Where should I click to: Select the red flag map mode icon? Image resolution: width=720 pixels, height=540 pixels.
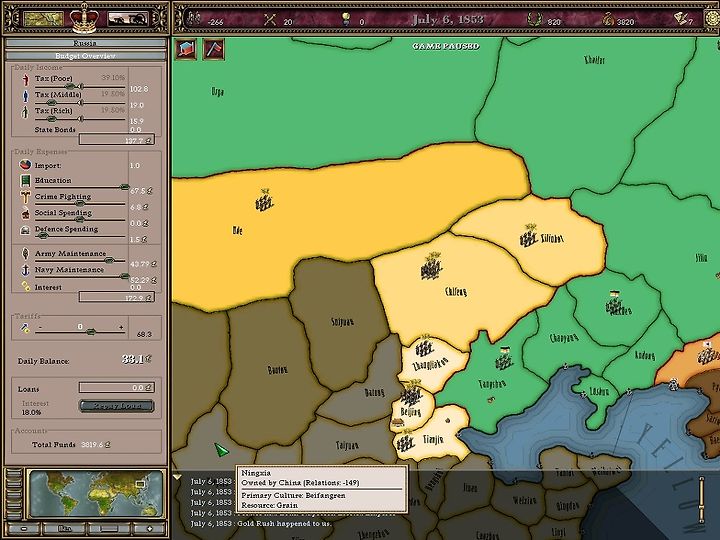(214, 49)
